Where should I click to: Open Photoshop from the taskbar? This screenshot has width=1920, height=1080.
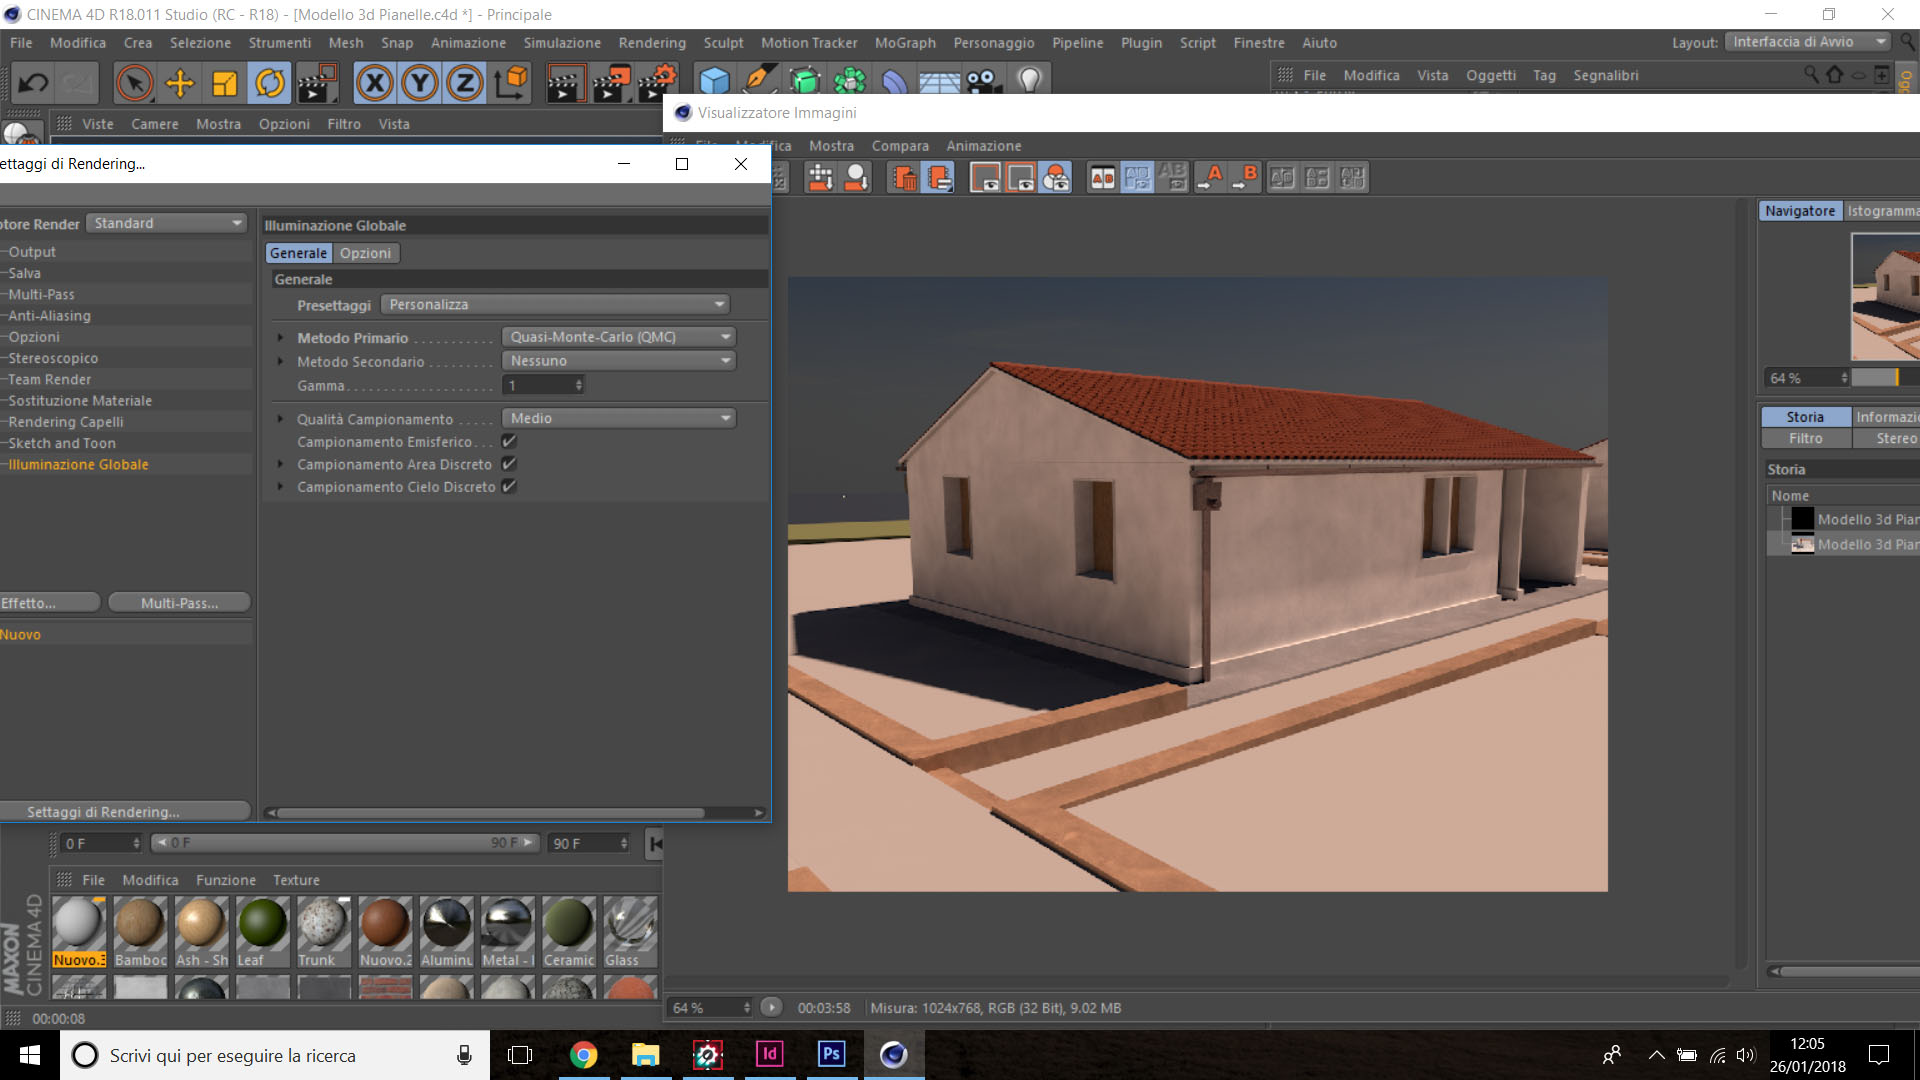click(x=830, y=1054)
